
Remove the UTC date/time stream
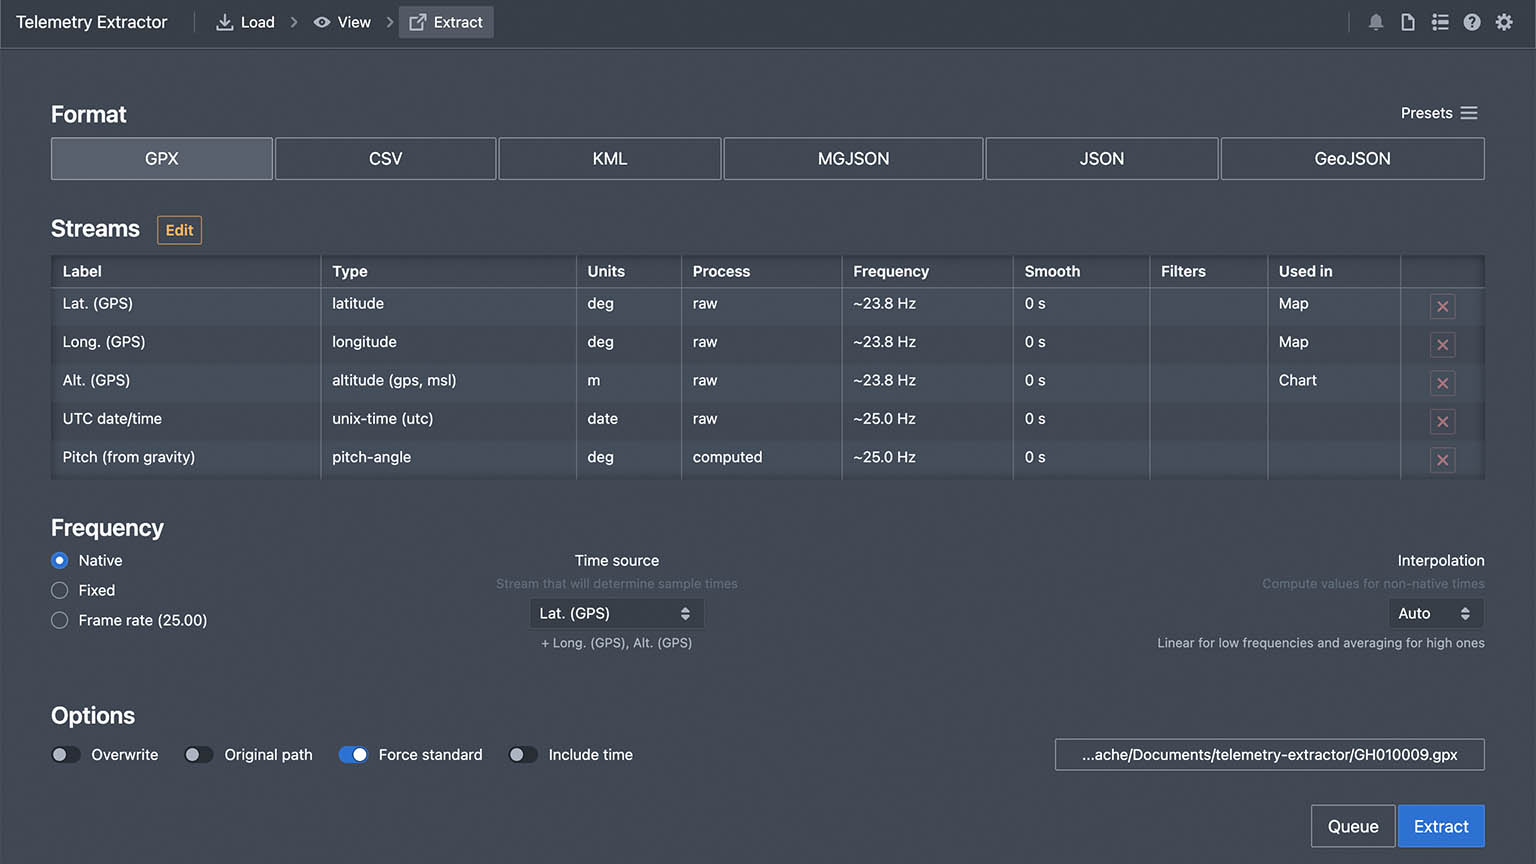1442,422
